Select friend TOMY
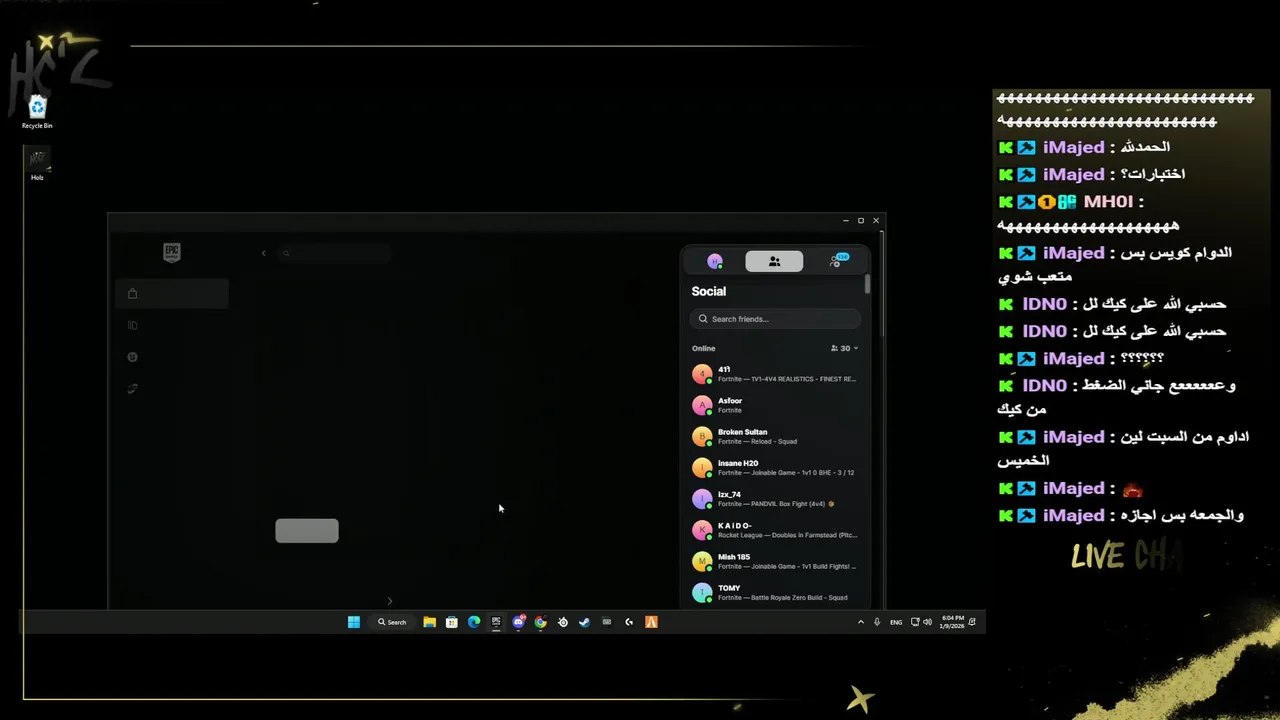1280x720 pixels. [775, 593]
